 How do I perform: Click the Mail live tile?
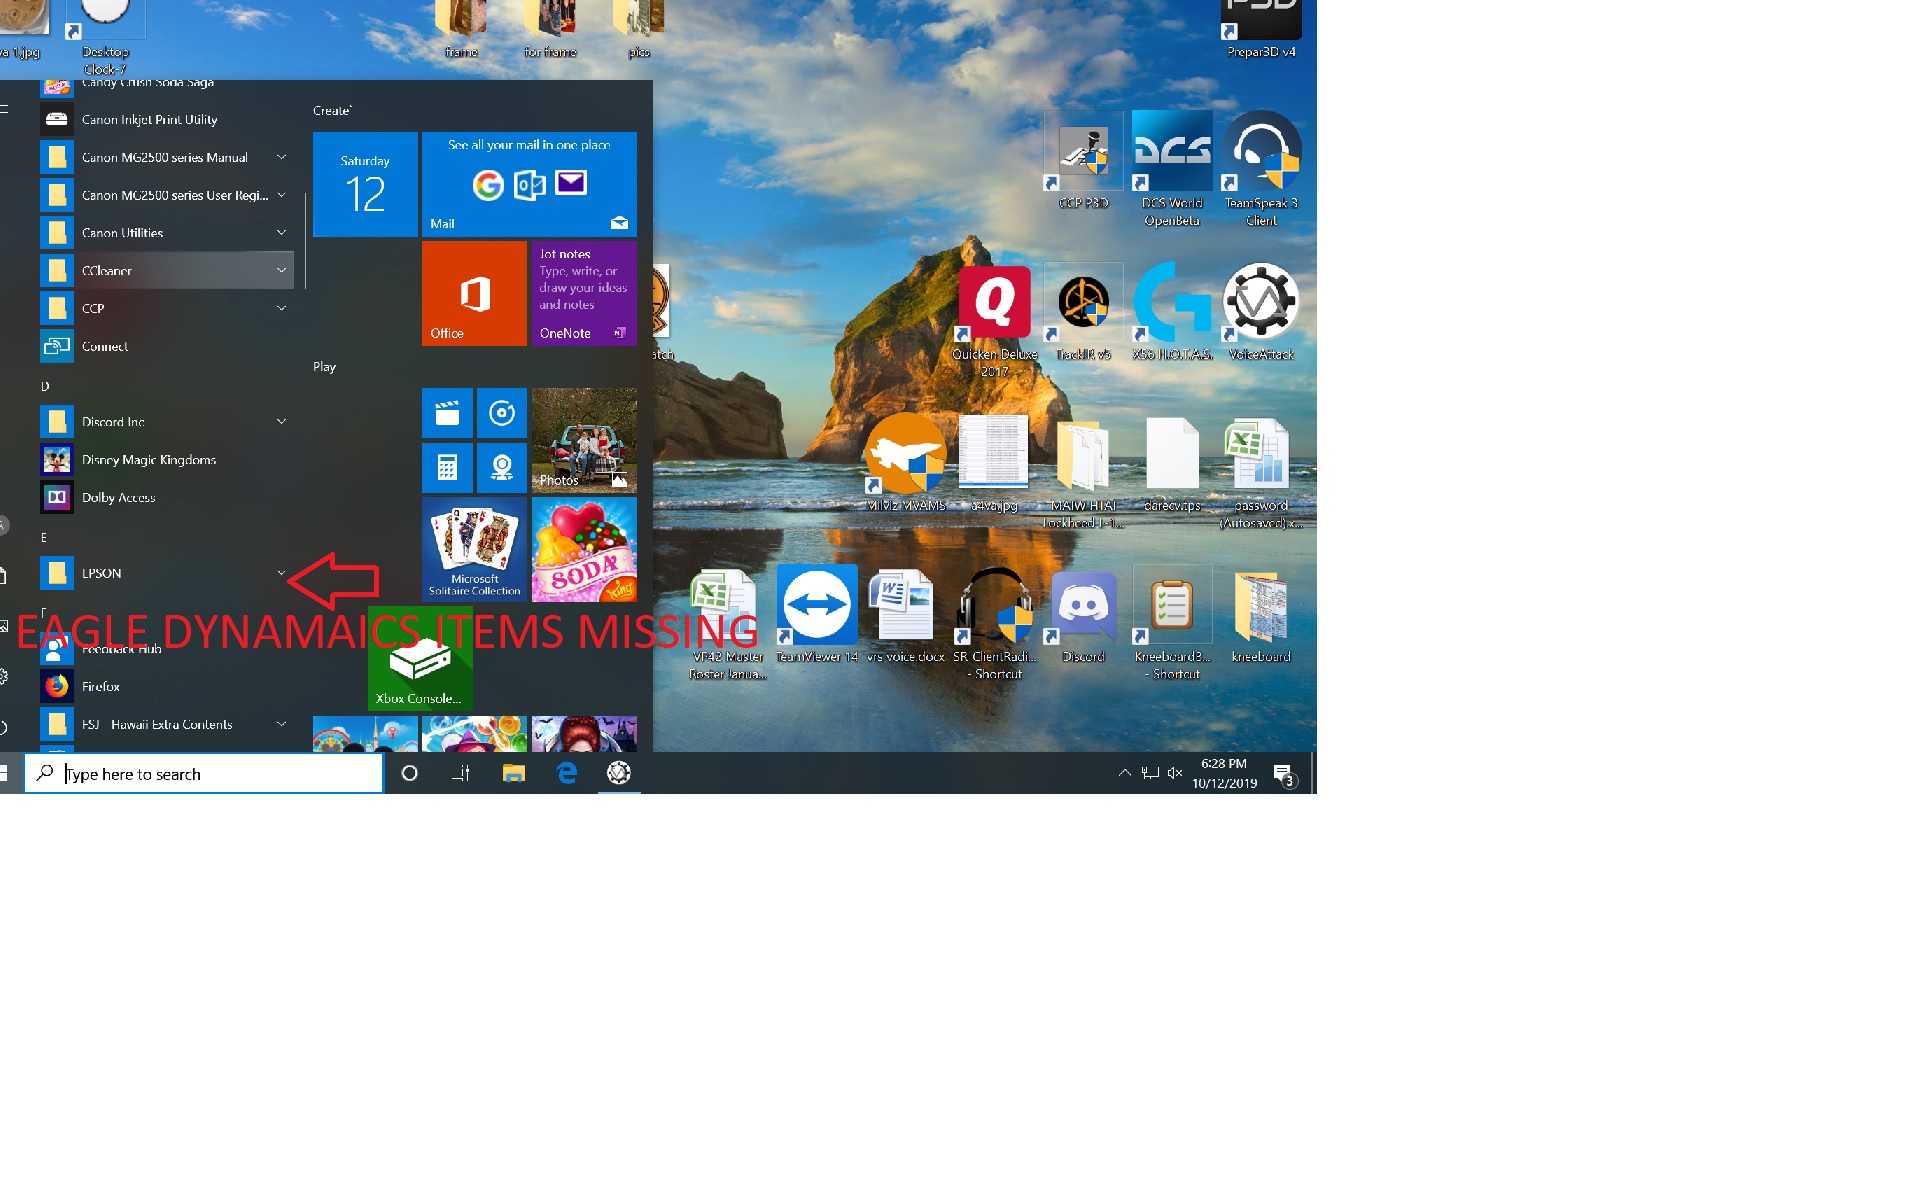(x=529, y=184)
